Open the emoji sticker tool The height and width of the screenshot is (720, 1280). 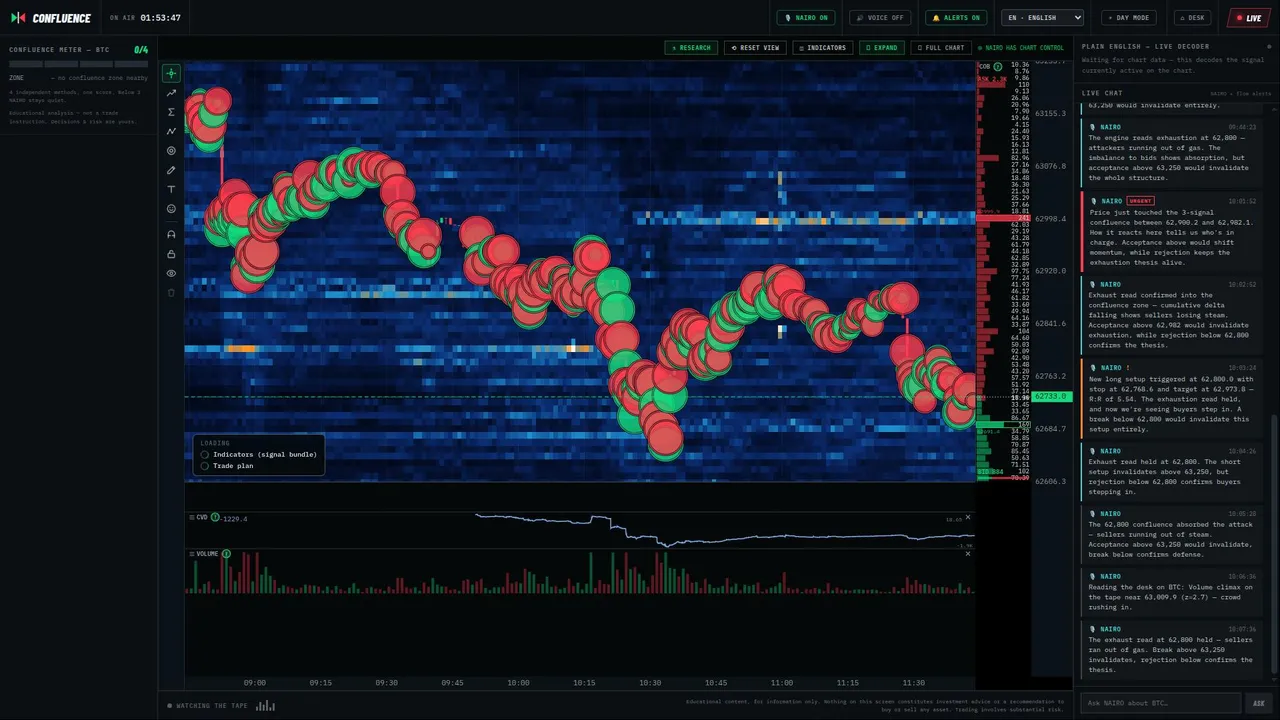[x=171, y=209]
